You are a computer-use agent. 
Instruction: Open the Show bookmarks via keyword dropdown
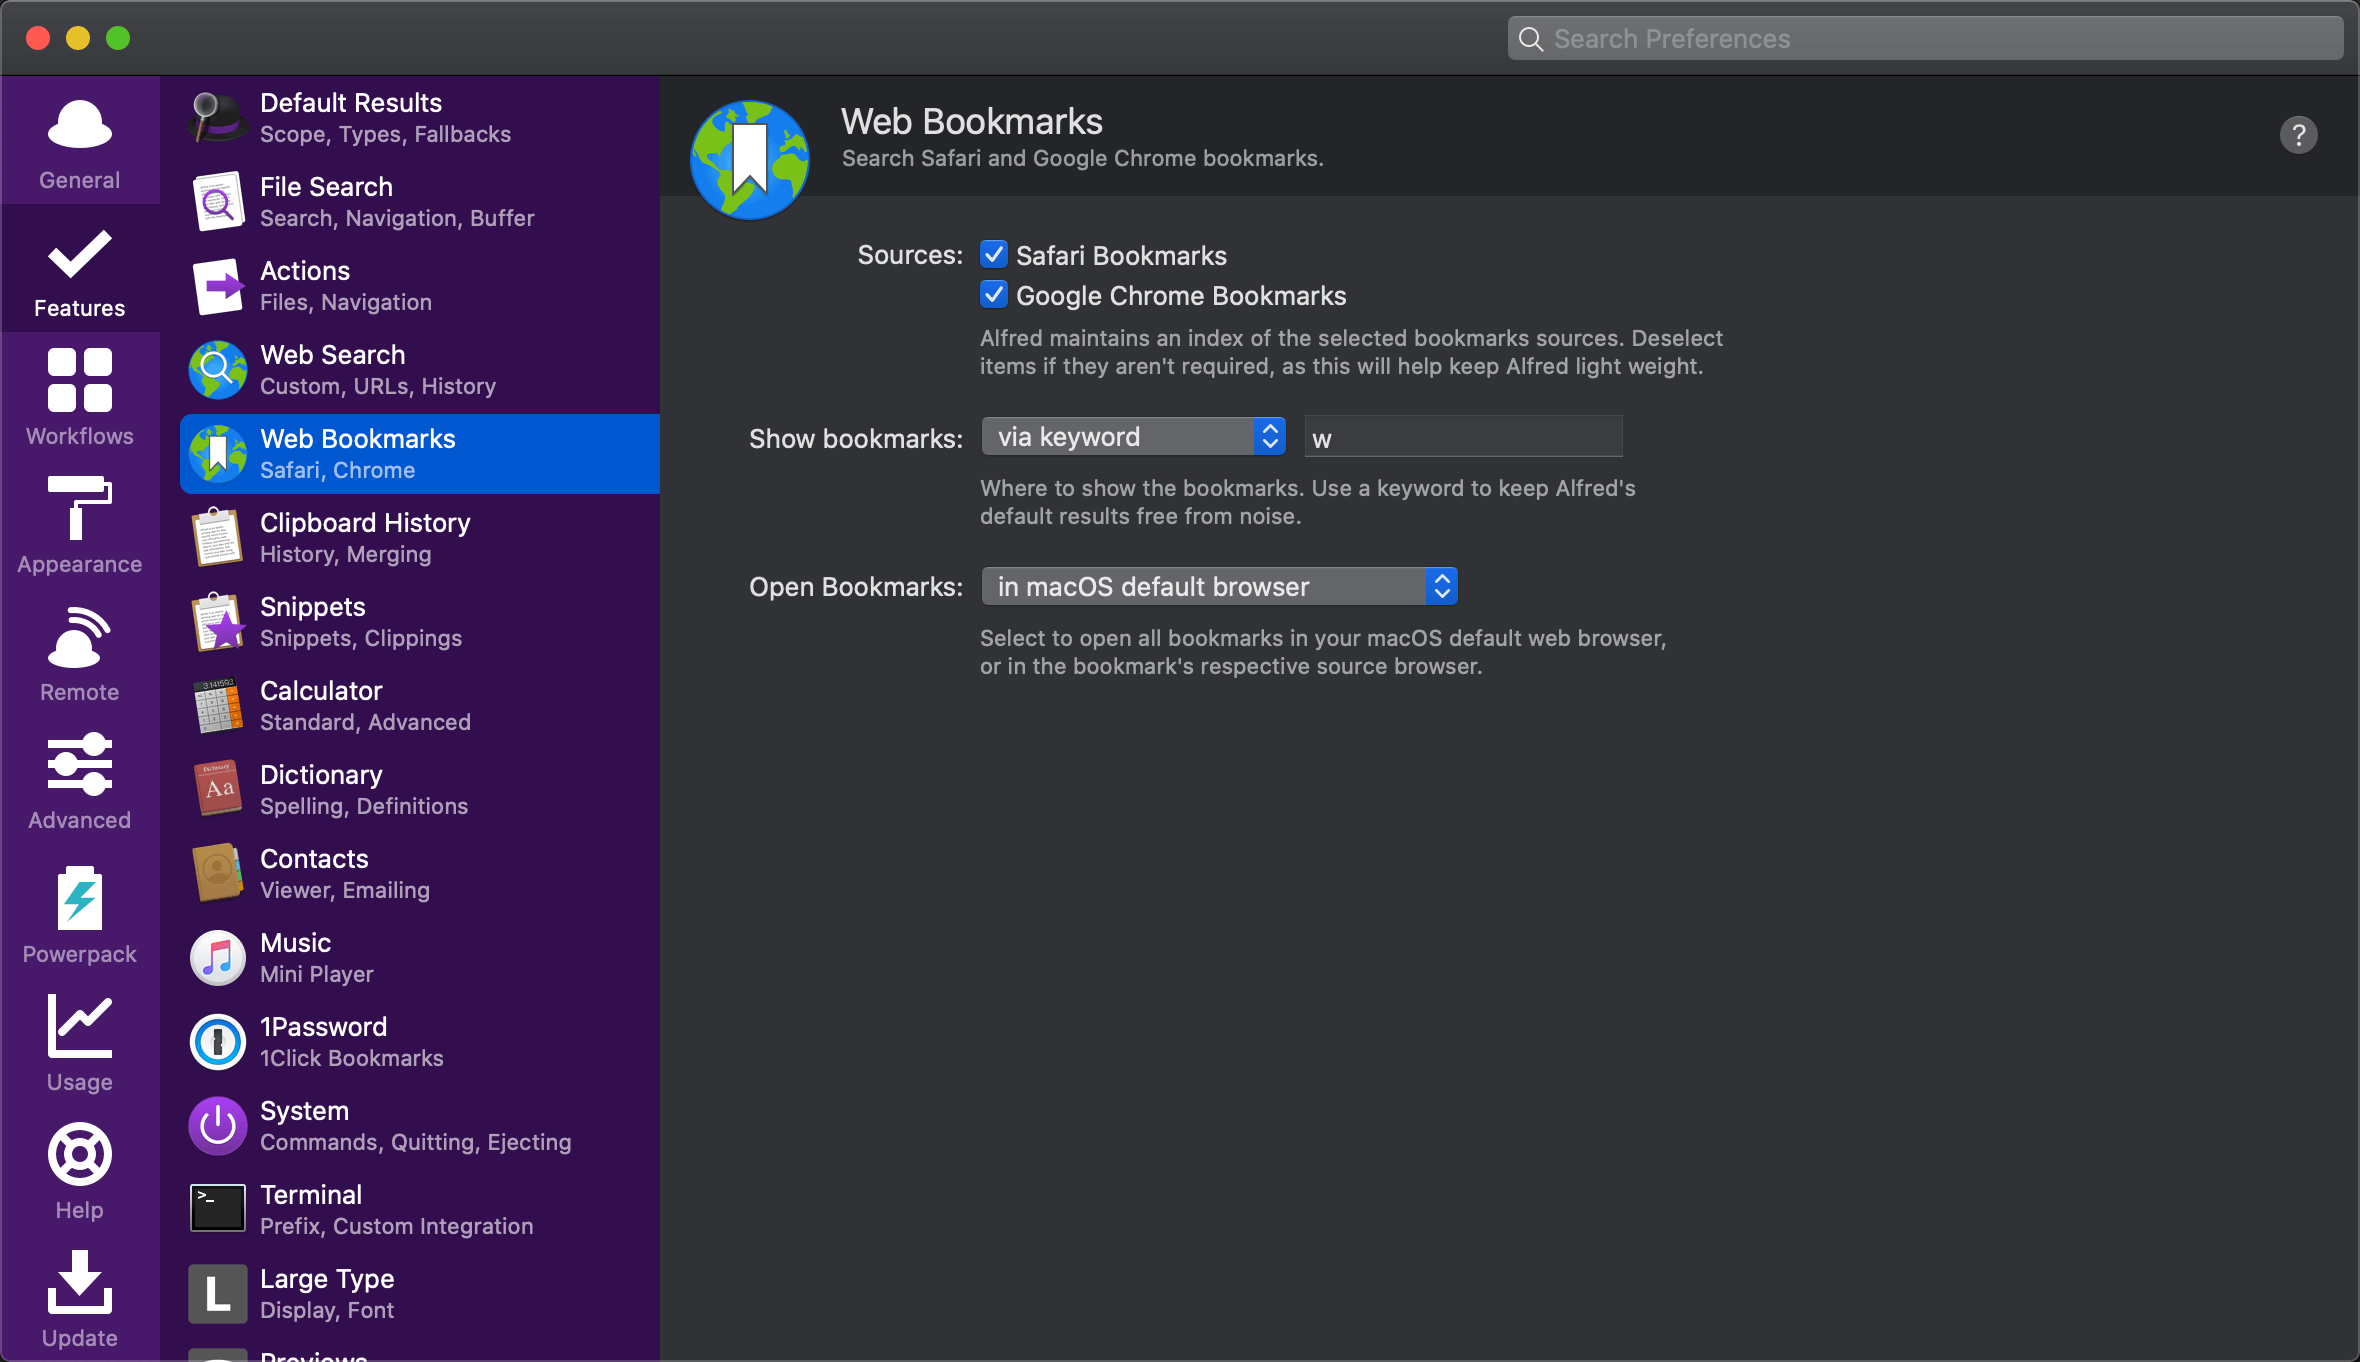point(1133,437)
